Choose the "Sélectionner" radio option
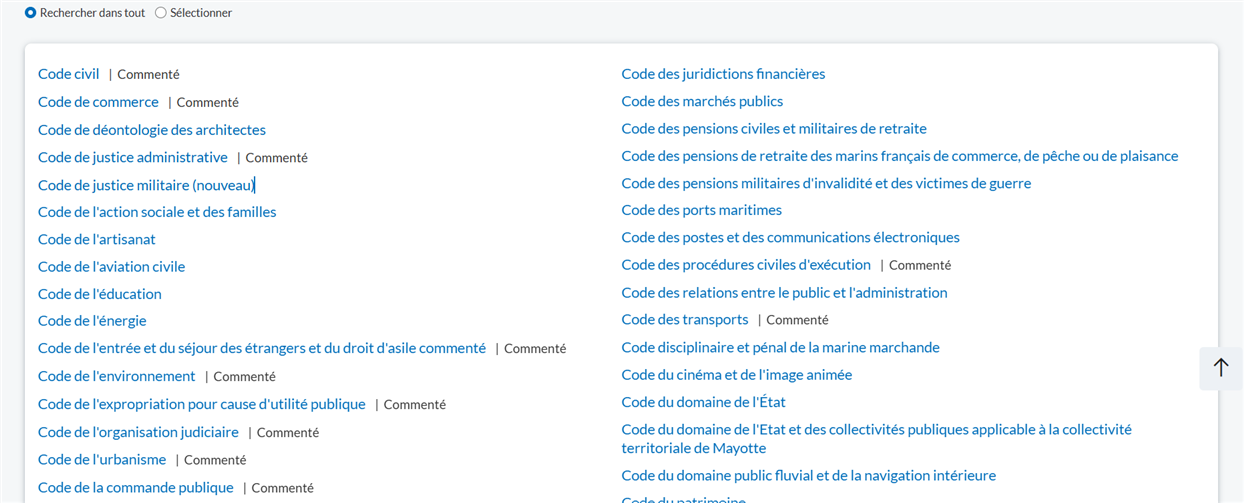 click(x=161, y=13)
